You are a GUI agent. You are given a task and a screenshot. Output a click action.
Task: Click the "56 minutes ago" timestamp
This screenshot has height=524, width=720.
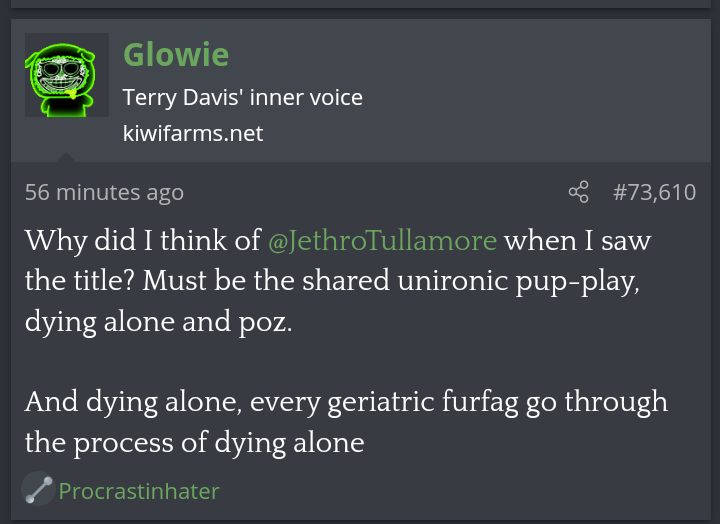(104, 192)
